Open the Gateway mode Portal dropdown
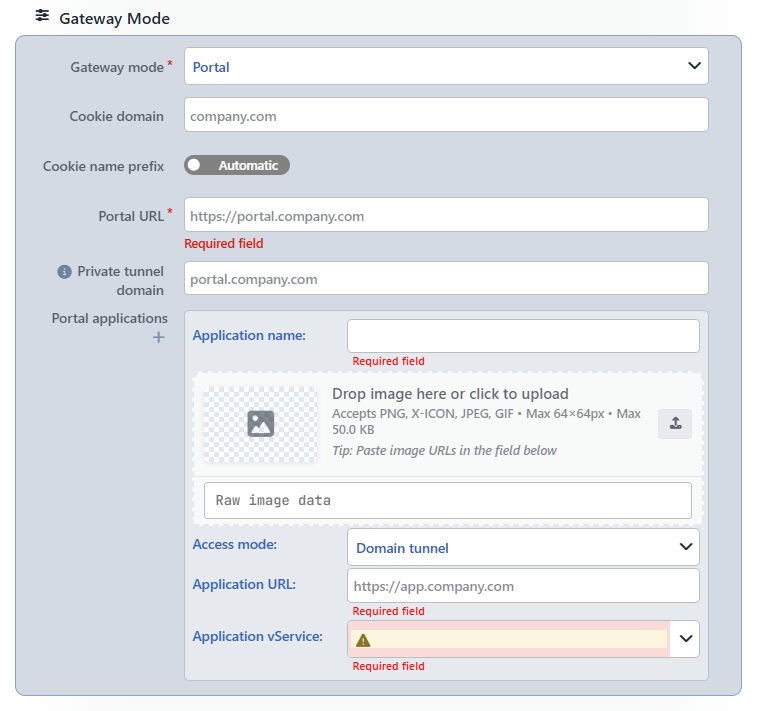The image size is (760, 711). coord(446,66)
